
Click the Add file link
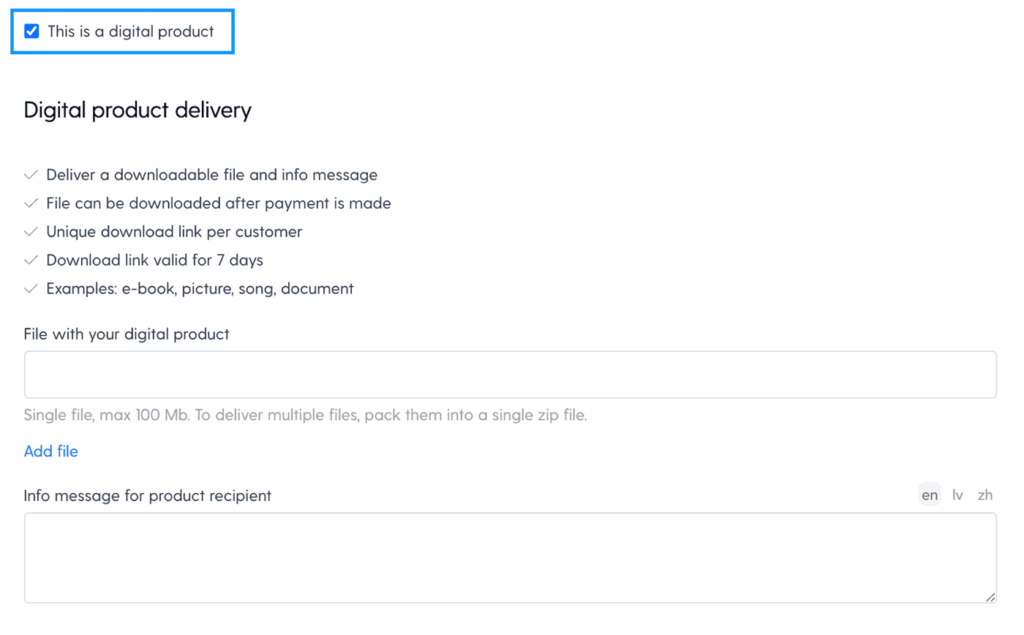[51, 451]
